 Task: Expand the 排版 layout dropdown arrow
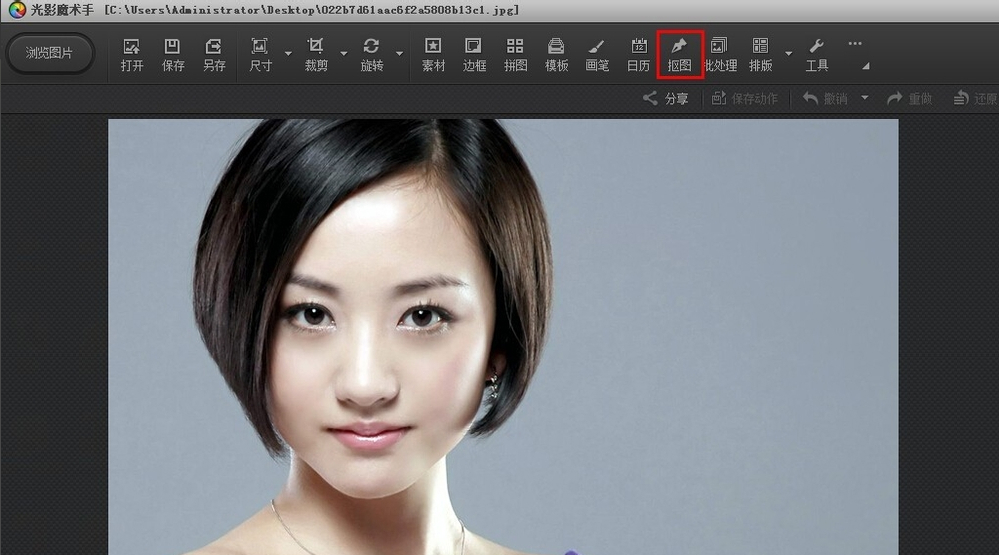(788, 54)
